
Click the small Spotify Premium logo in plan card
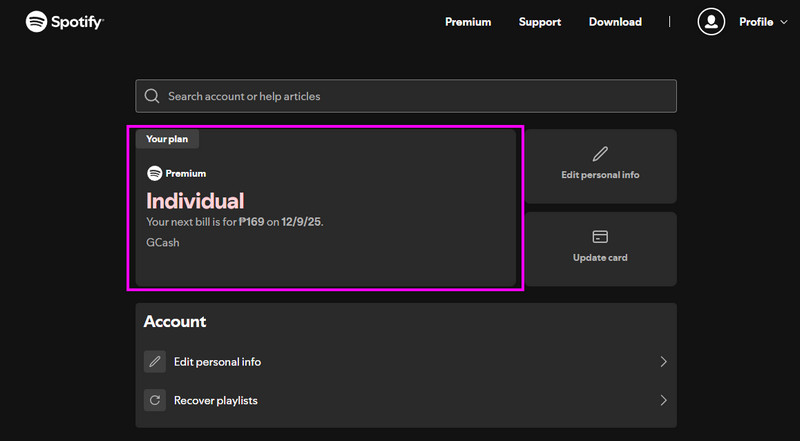point(154,173)
